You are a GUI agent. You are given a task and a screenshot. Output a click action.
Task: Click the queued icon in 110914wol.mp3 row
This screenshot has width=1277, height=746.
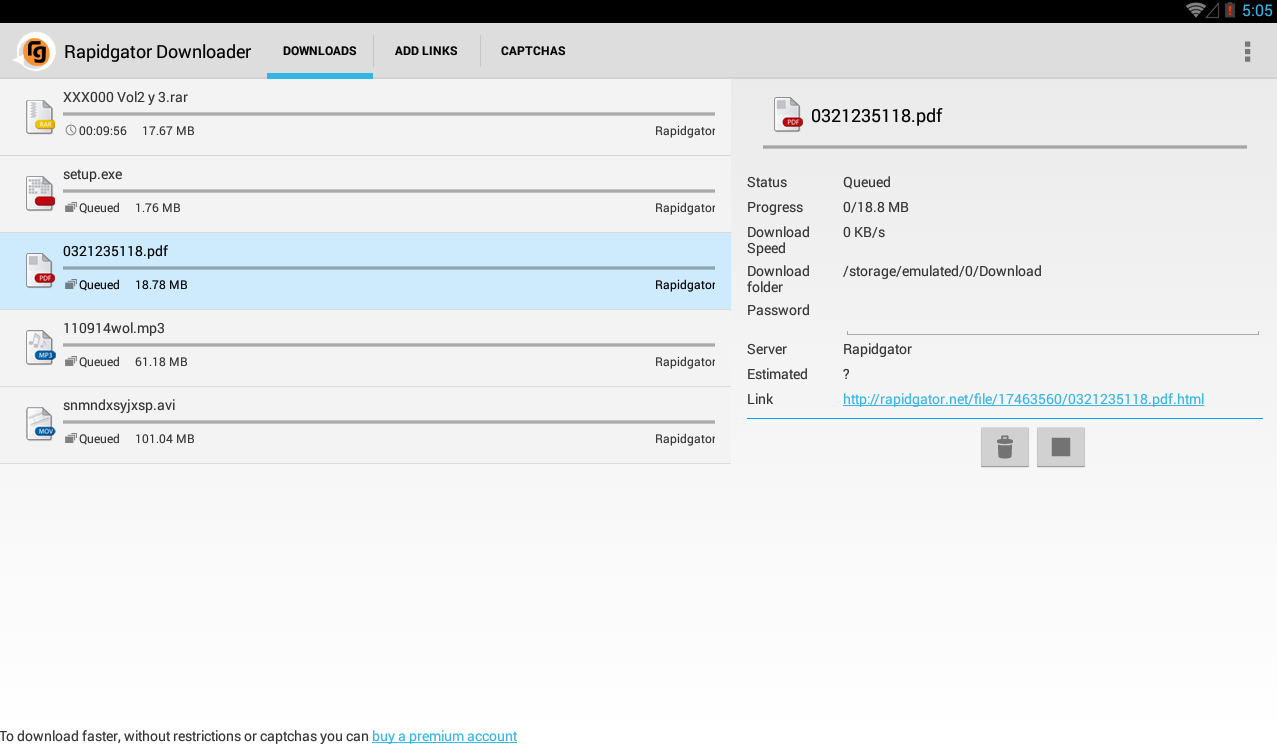[71, 362]
